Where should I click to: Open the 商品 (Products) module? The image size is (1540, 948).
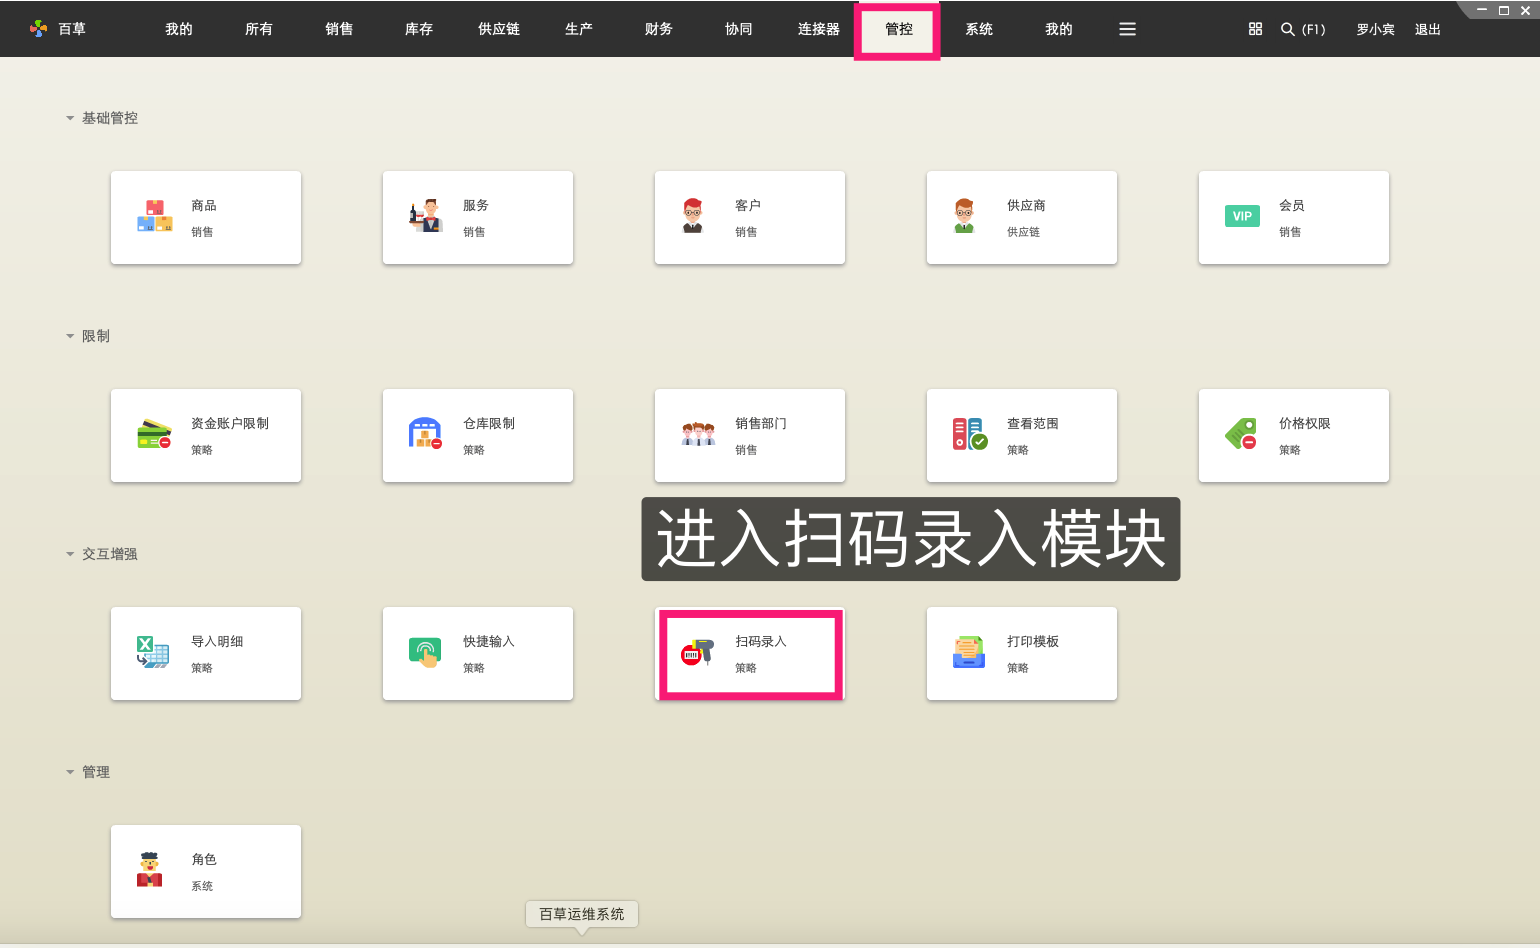[206, 217]
